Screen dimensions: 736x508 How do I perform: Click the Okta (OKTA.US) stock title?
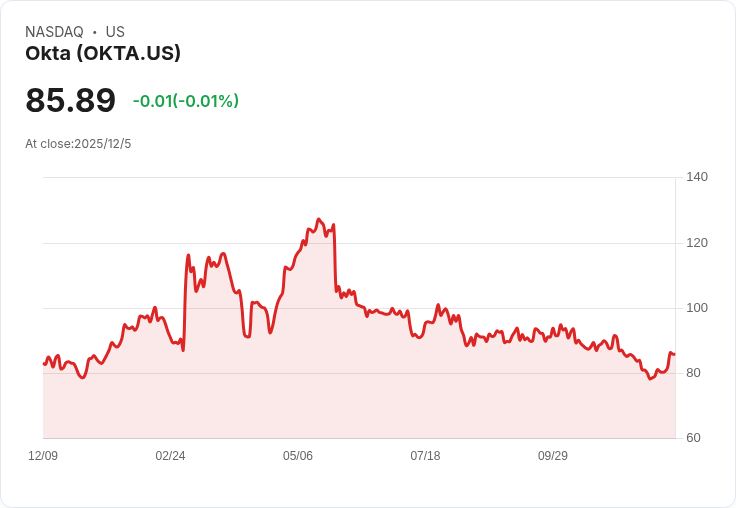pyautogui.click(x=103, y=54)
